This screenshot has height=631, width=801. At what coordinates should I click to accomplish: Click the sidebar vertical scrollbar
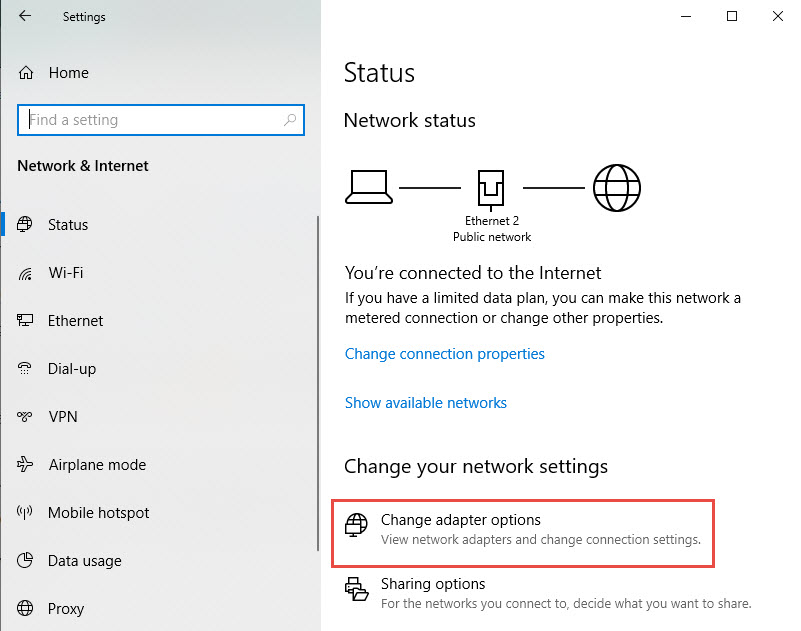[x=317, y=400]
